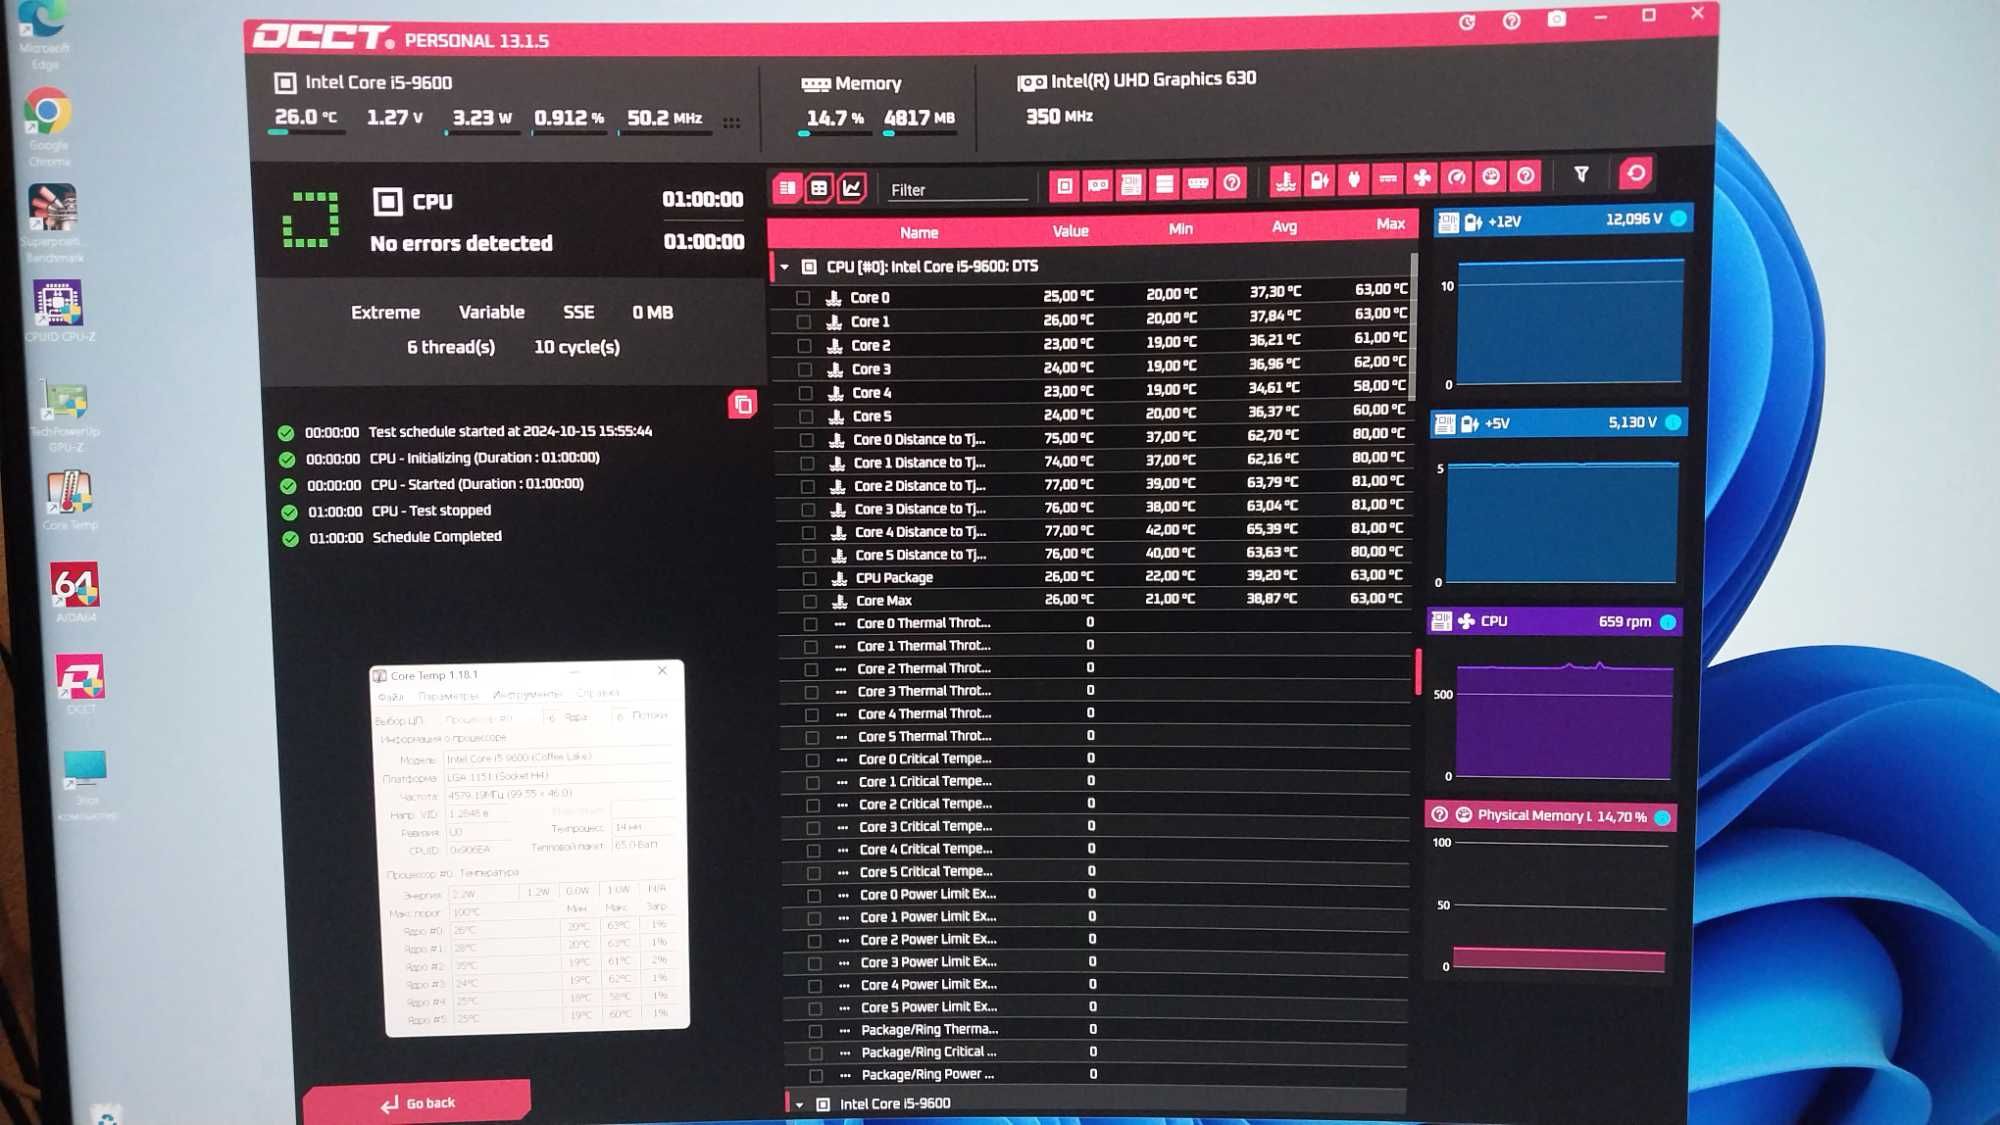Open Google Chrome desktop shortcut
This screenshot has width=2000, height=1125.
(x=48, y=125)
